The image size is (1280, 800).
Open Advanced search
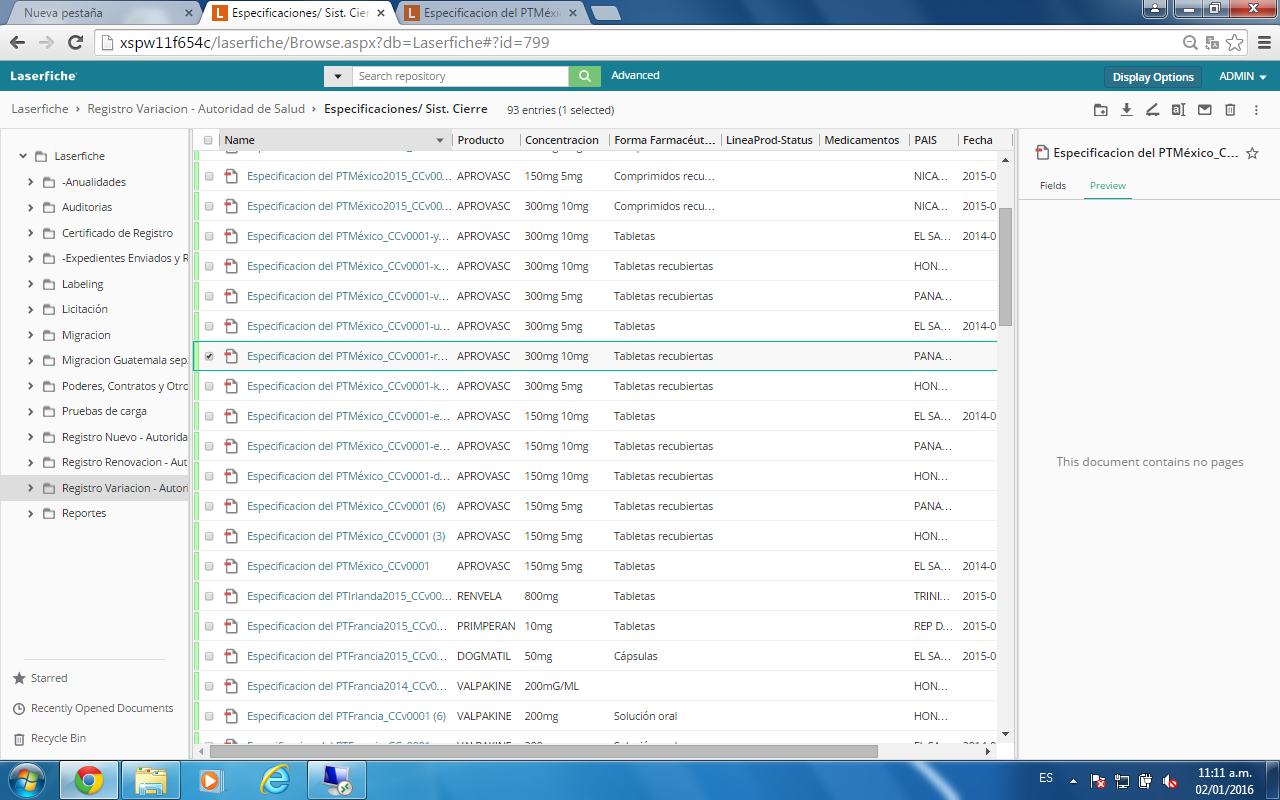click(x=635, y=75)
